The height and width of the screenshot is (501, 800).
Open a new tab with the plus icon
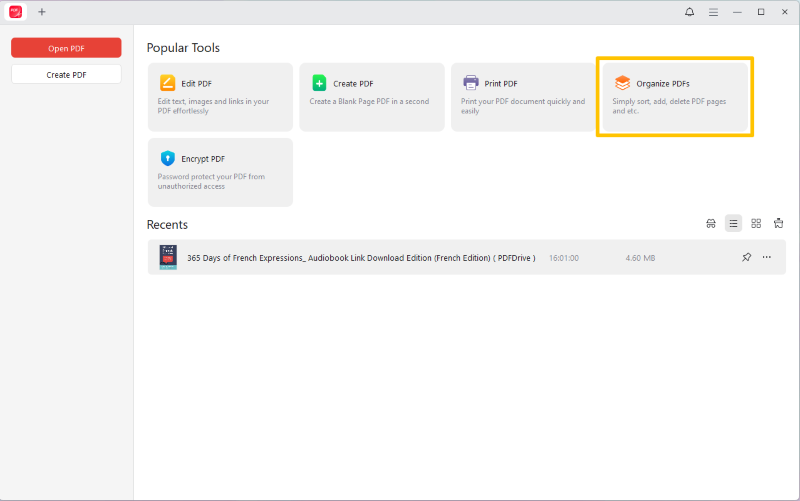42,12
